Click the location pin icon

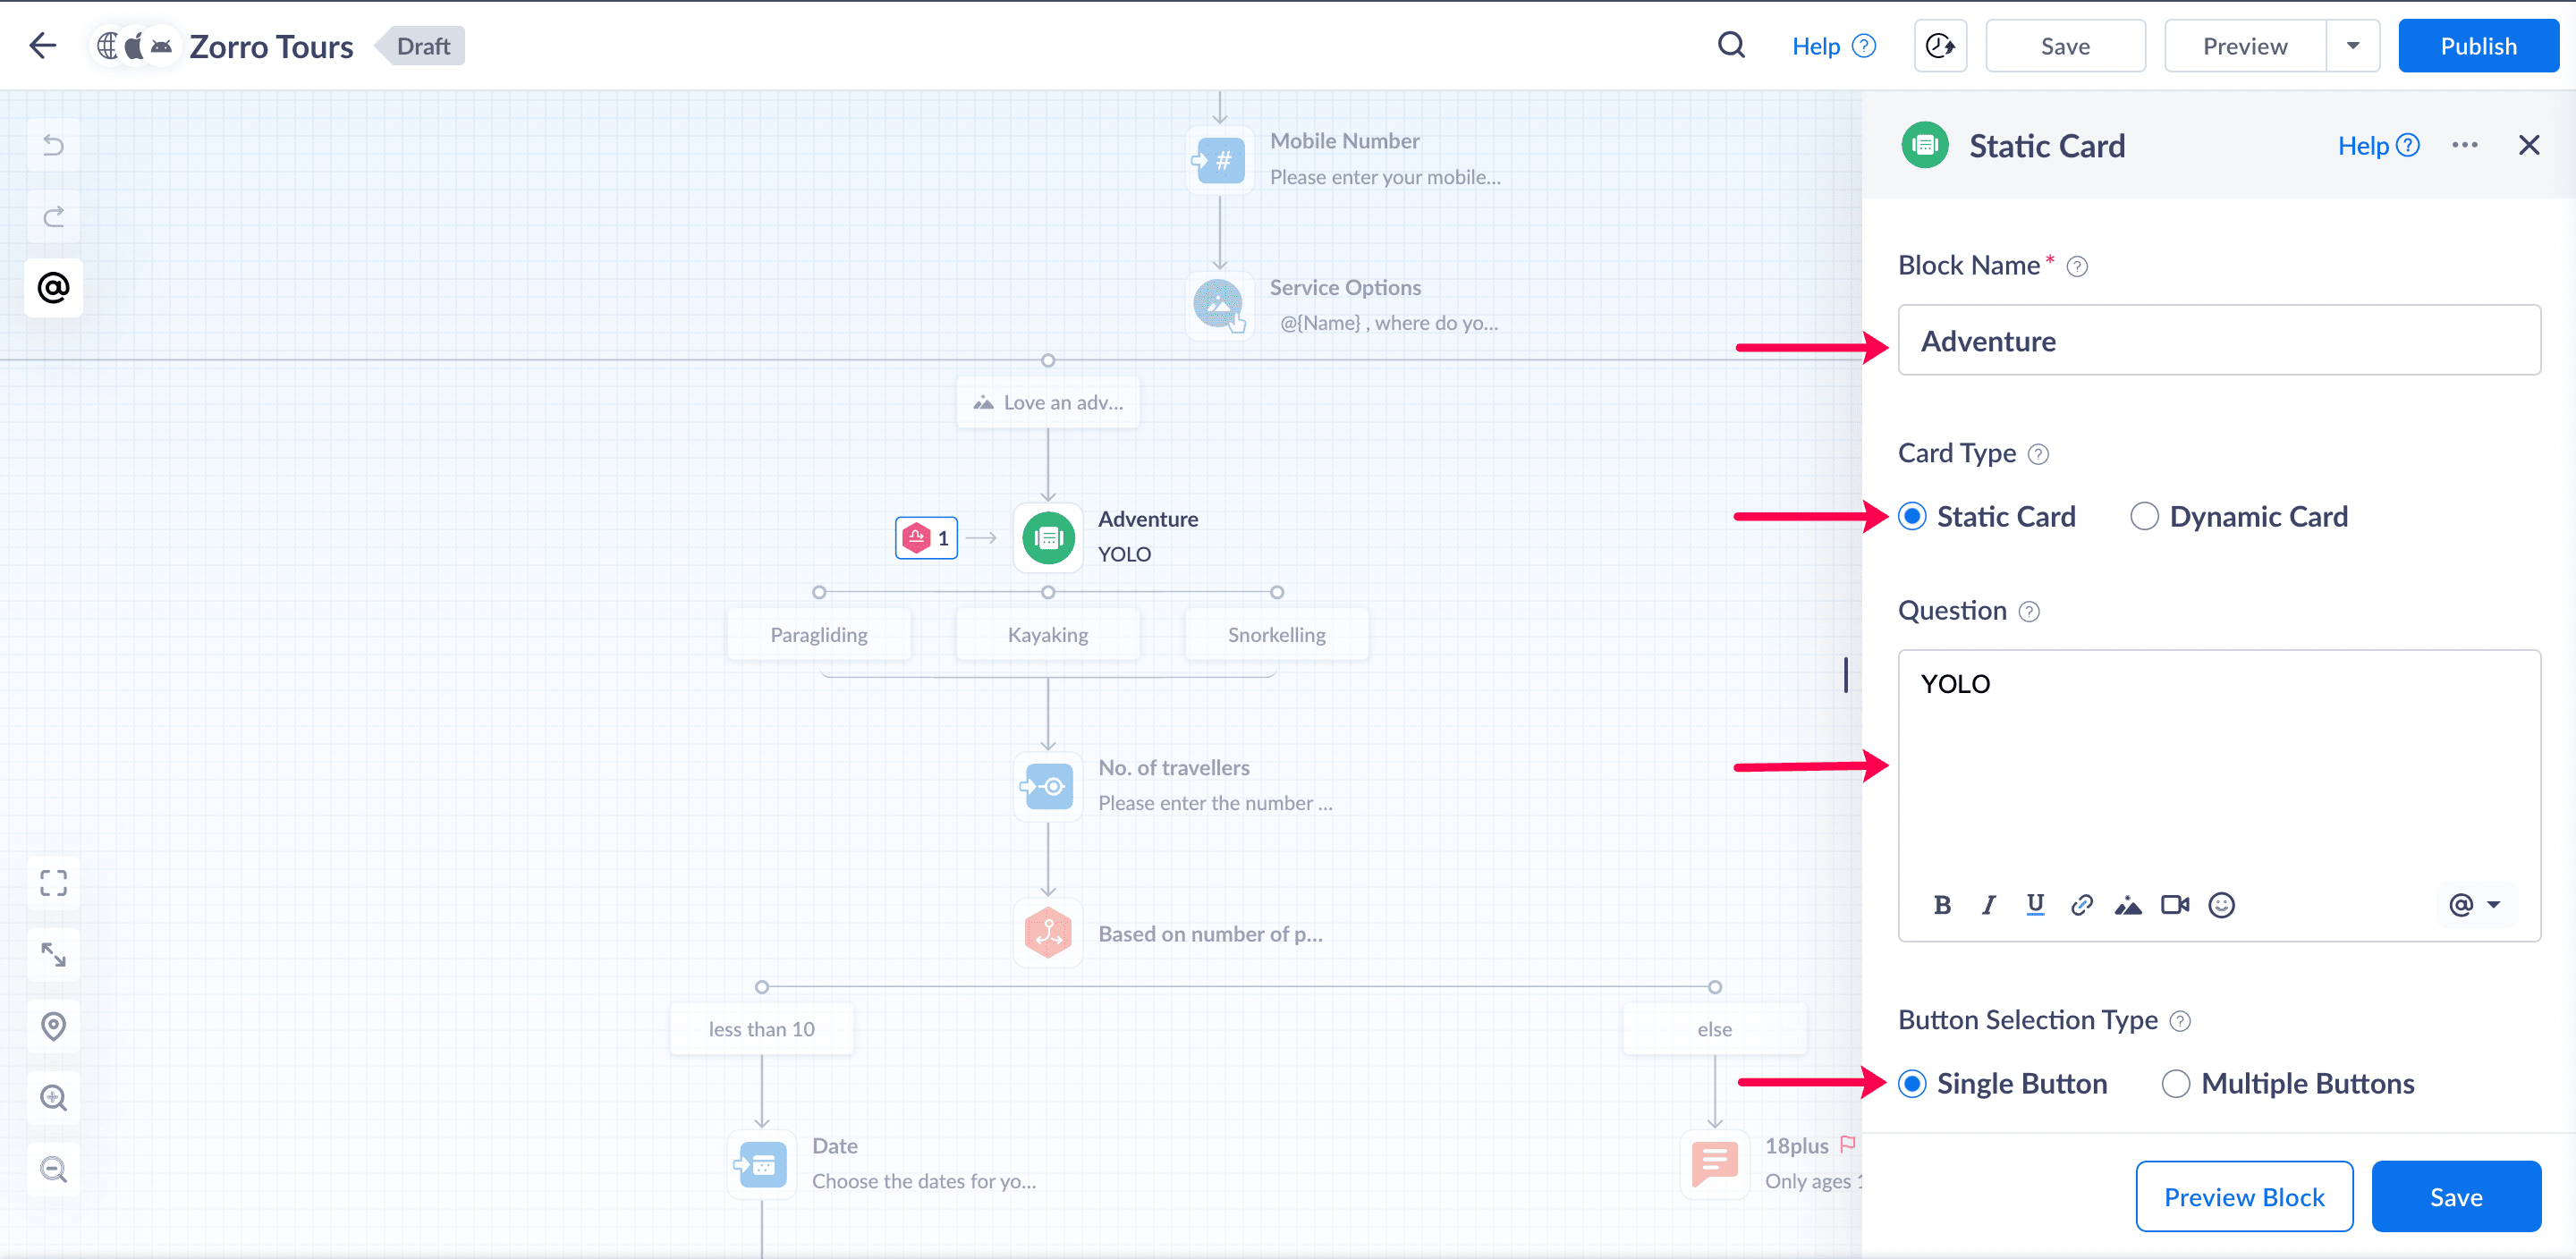53,1026
